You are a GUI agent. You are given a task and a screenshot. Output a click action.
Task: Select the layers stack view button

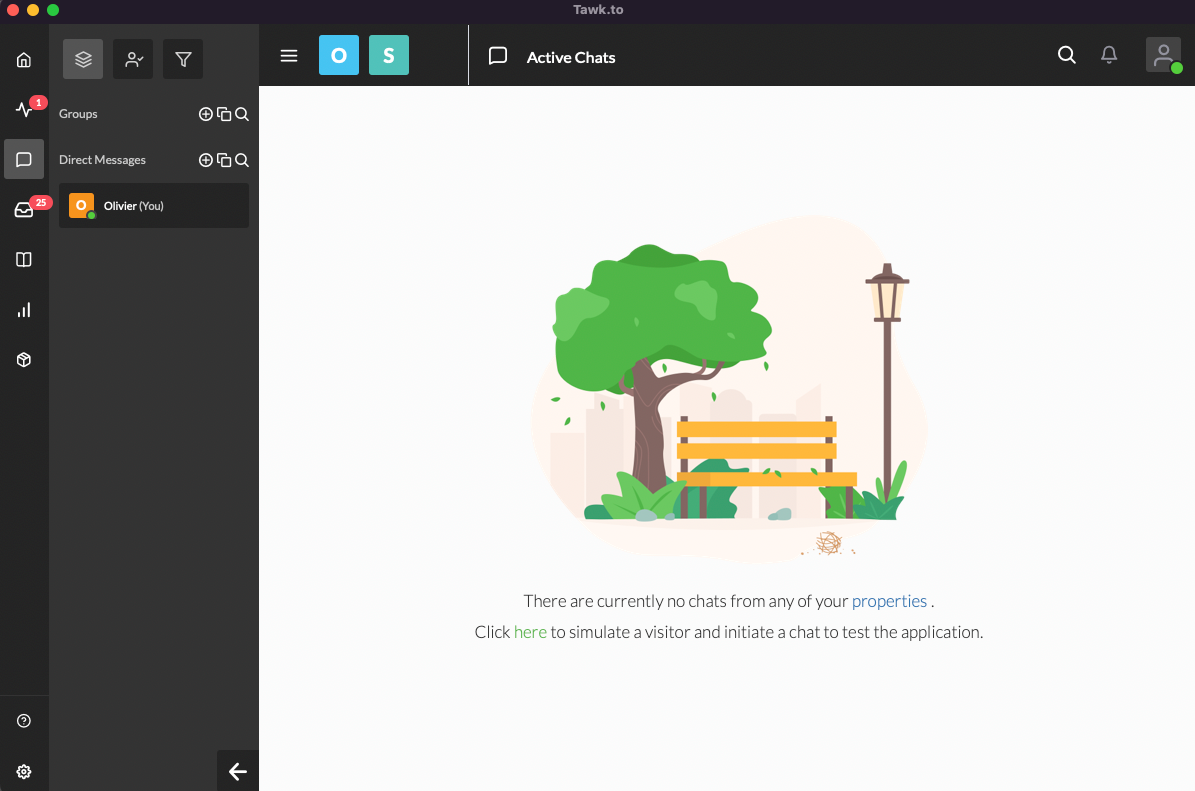point(83,59)
